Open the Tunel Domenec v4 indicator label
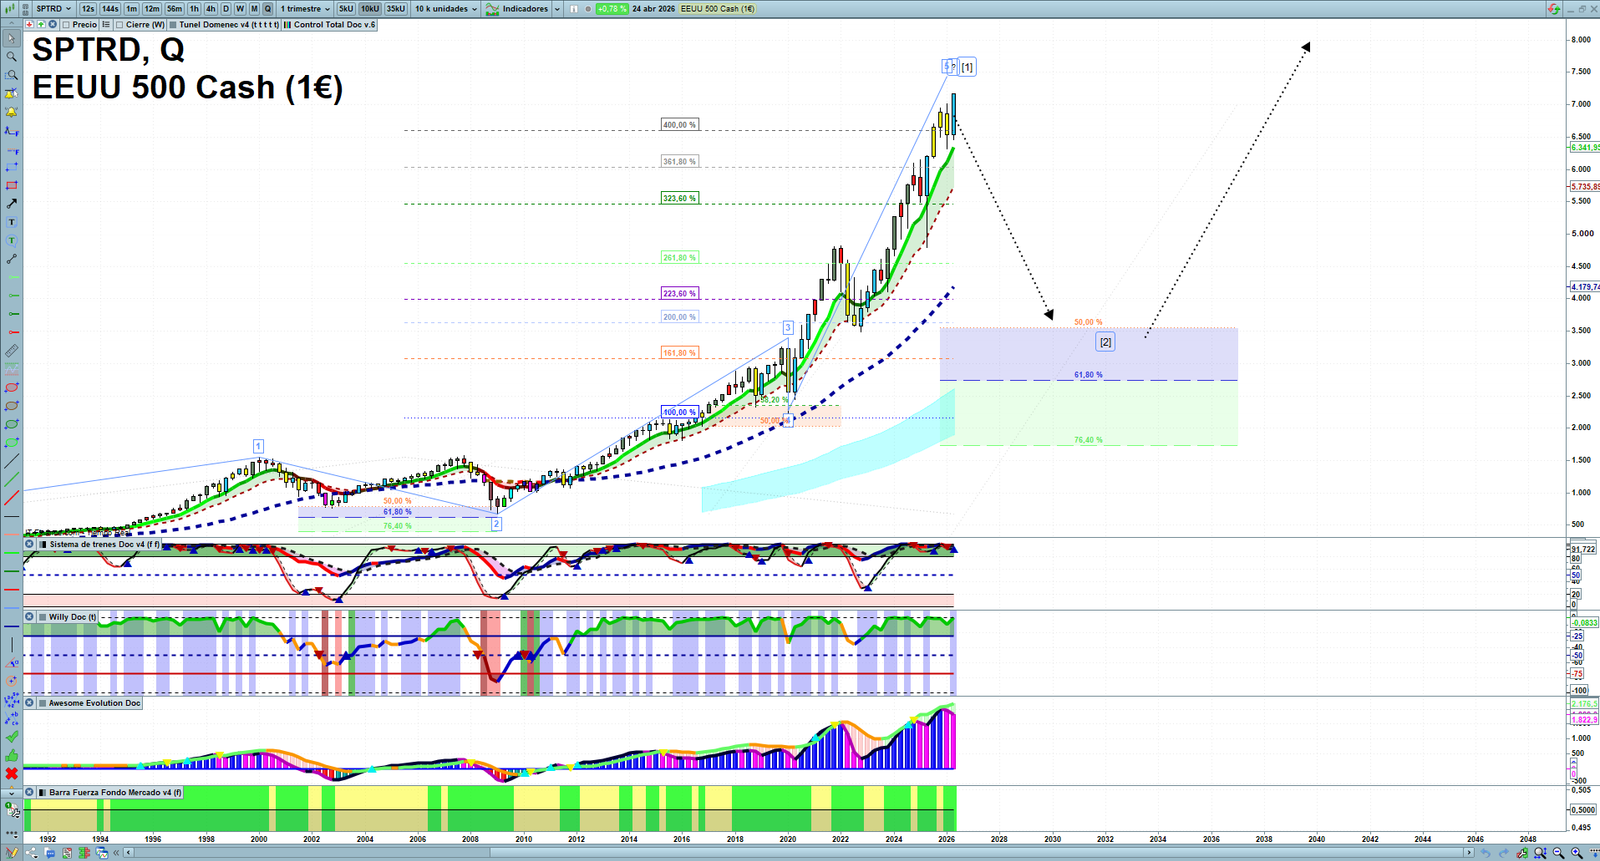Screen dimensions: 1600x861 pos(229,25)
